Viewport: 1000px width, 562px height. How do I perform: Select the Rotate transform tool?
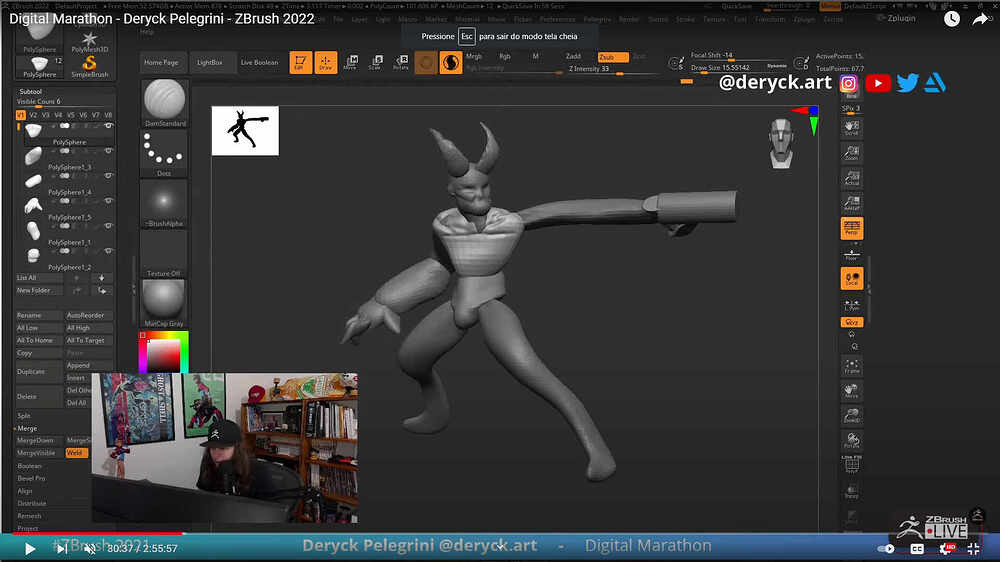point(401,63)
